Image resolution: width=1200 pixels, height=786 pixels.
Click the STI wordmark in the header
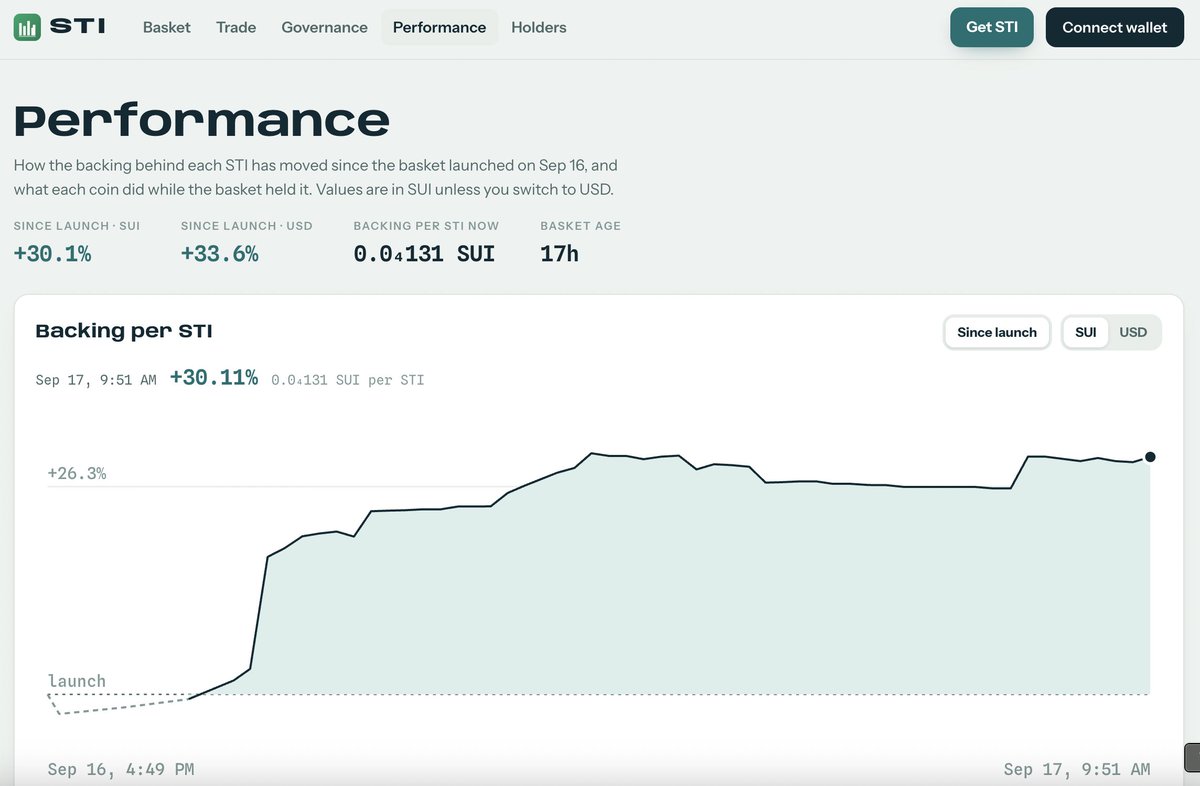(77, 27)
